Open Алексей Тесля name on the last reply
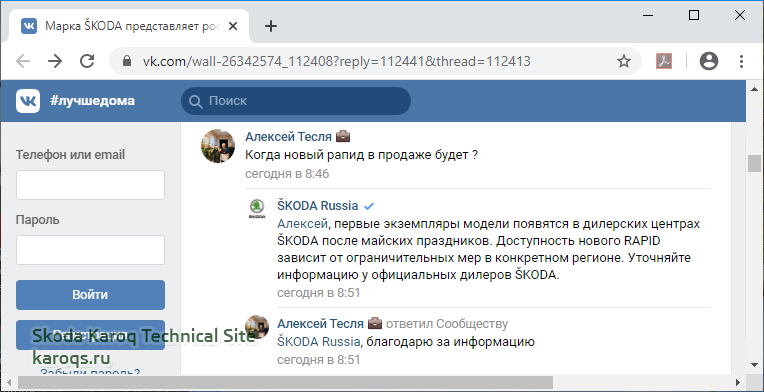This screenshot has width=764, height=392. (x=321, y=323)
